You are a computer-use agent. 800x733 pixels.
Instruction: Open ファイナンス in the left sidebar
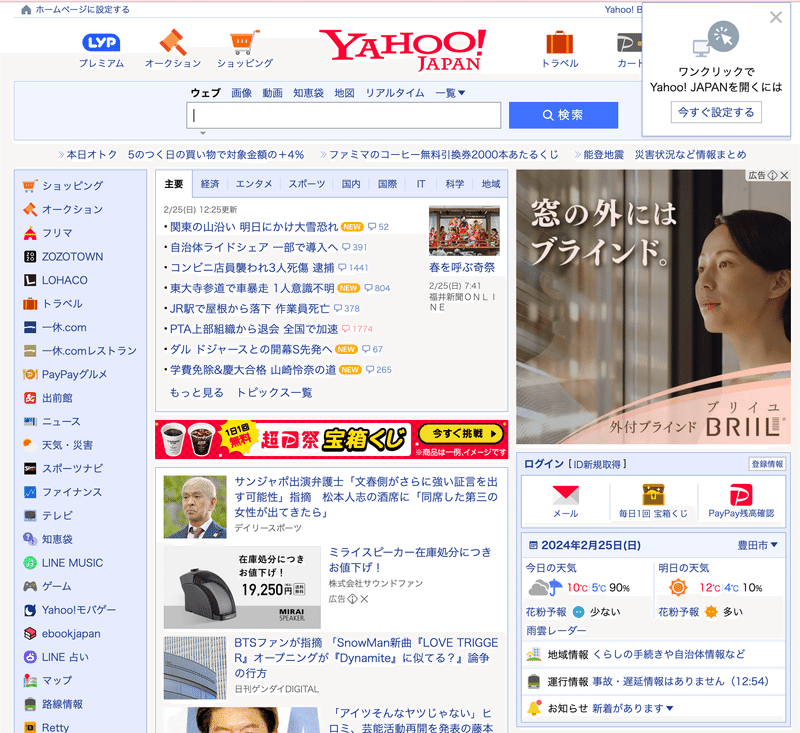(72, 492)
